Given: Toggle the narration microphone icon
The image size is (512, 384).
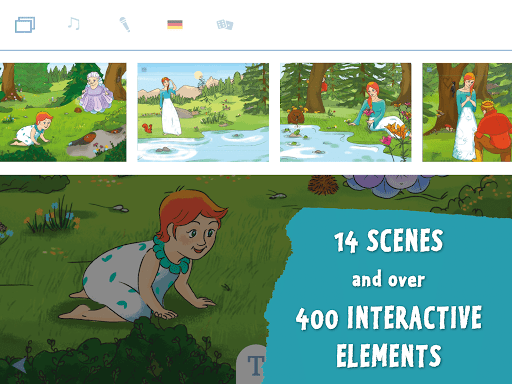Looking at the screenshot, I should click(125, 24).
